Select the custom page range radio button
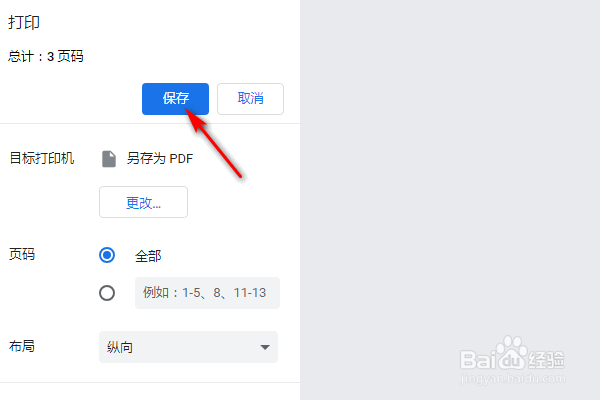 click(x=107, y=293)
